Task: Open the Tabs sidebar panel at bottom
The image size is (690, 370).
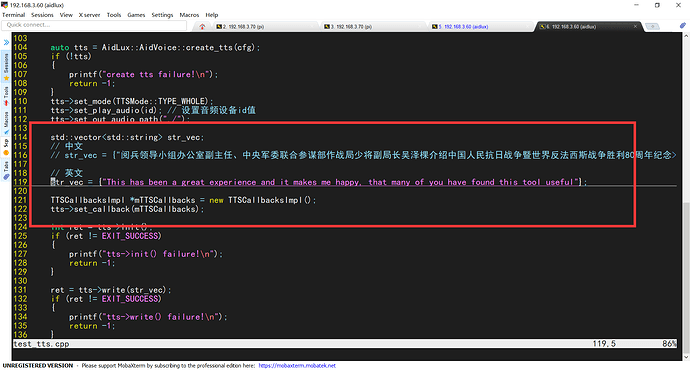Action: [x=6, y=171]
